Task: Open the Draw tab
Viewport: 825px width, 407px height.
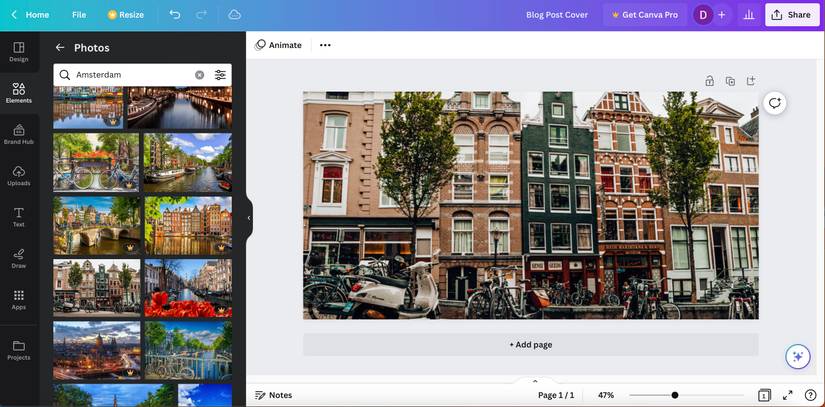Action: [x=18, y=259]
